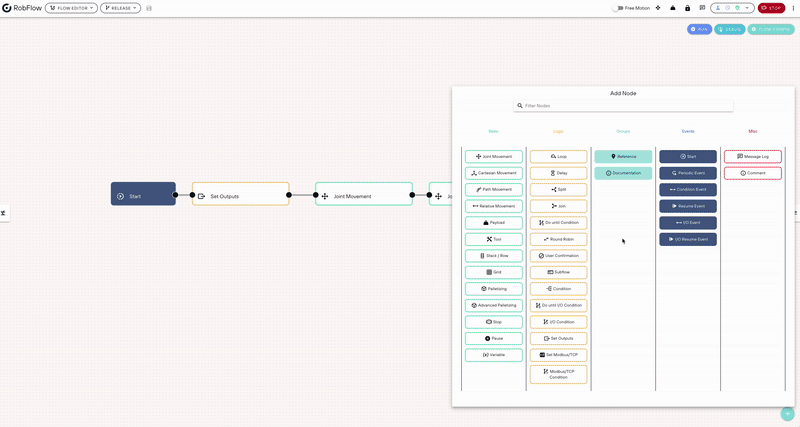The height and width of the screenshot is (427, 800).
Task: Select the Joint Movement node on the canvas
Action: click(364, 194)
